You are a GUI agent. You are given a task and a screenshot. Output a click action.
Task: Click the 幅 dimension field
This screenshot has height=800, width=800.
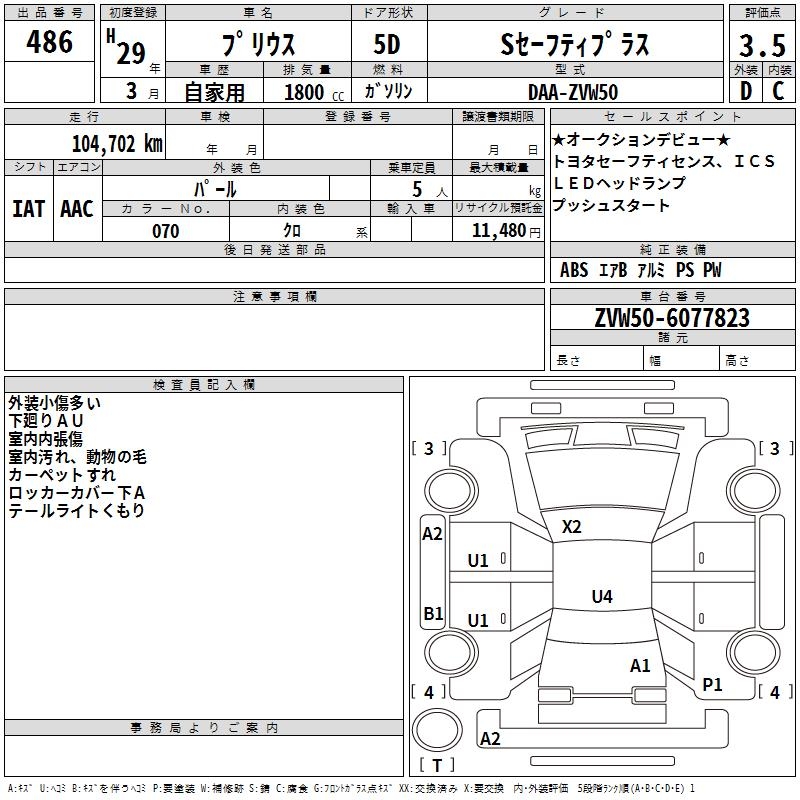[x=682, y=360]
